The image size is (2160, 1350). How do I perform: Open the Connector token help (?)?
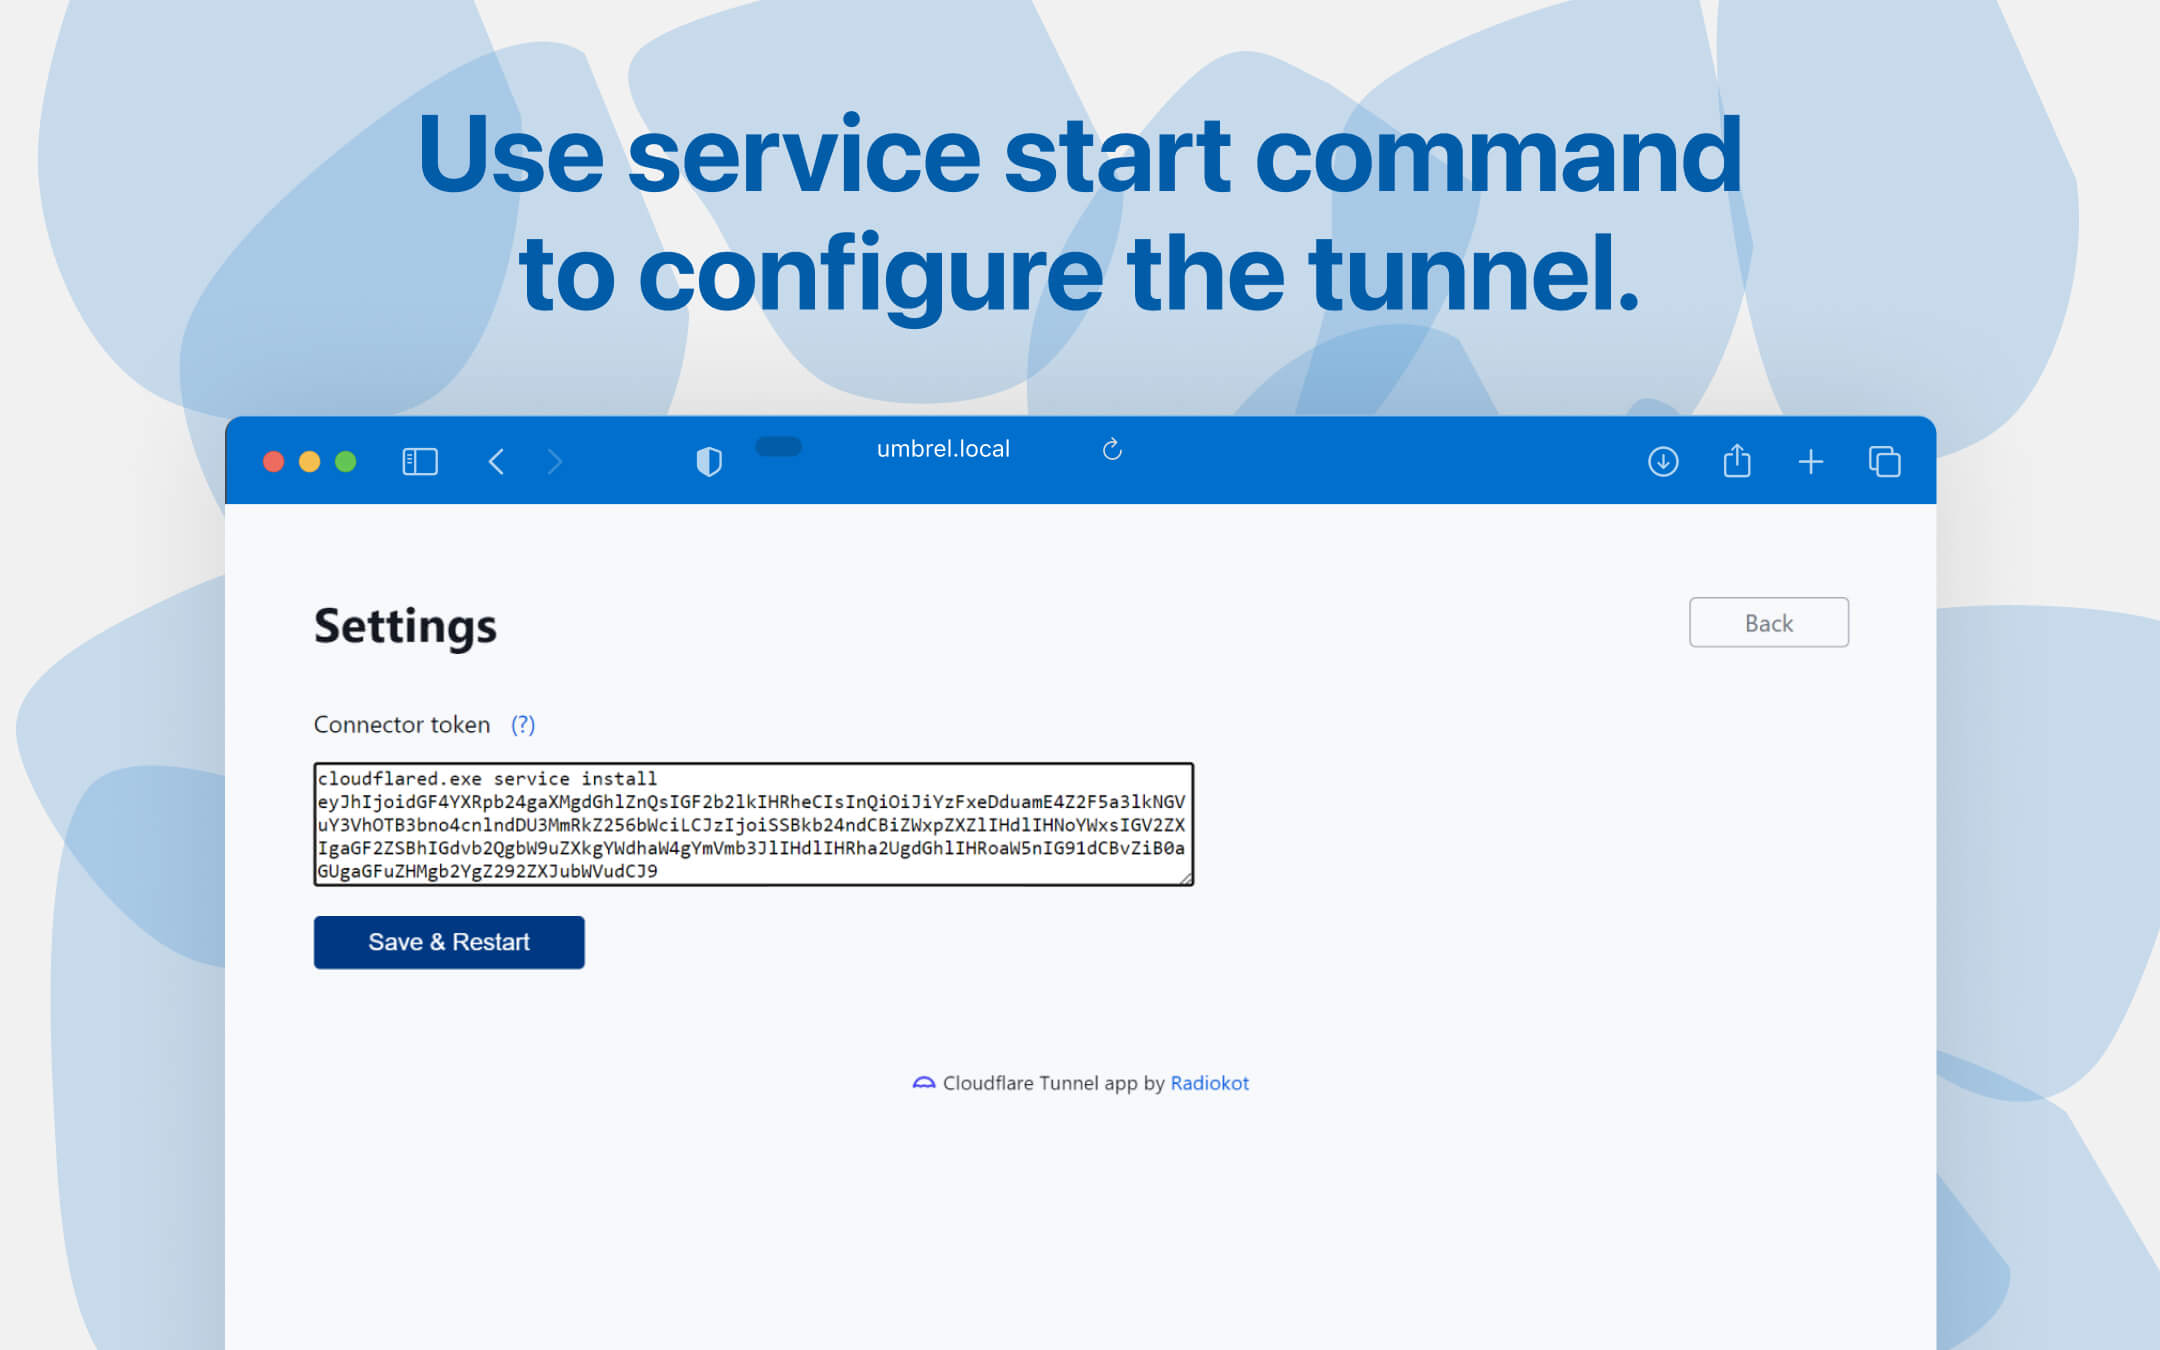[x=523, y=724]
